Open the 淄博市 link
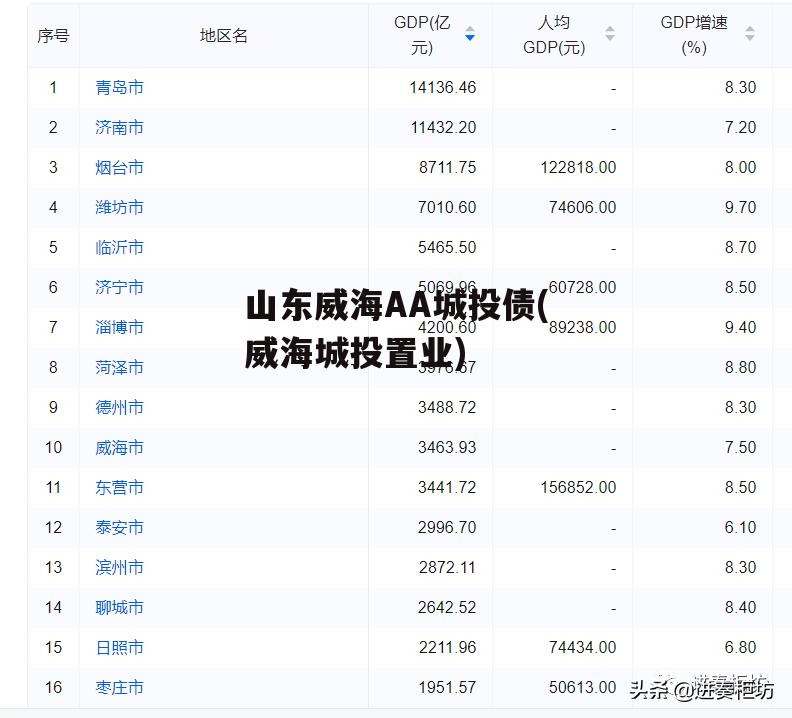792x718 pixels. 119,327
